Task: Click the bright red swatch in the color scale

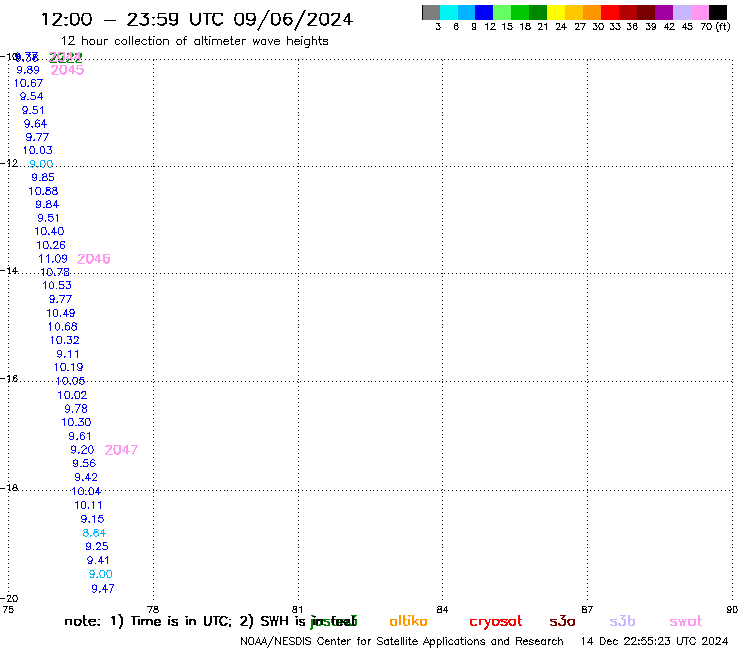Action: point(610,12)
